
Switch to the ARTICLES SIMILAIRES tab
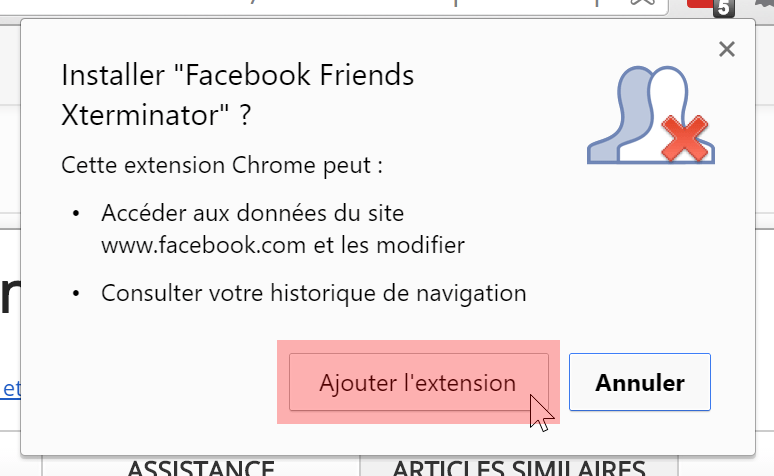coord(519,467)
